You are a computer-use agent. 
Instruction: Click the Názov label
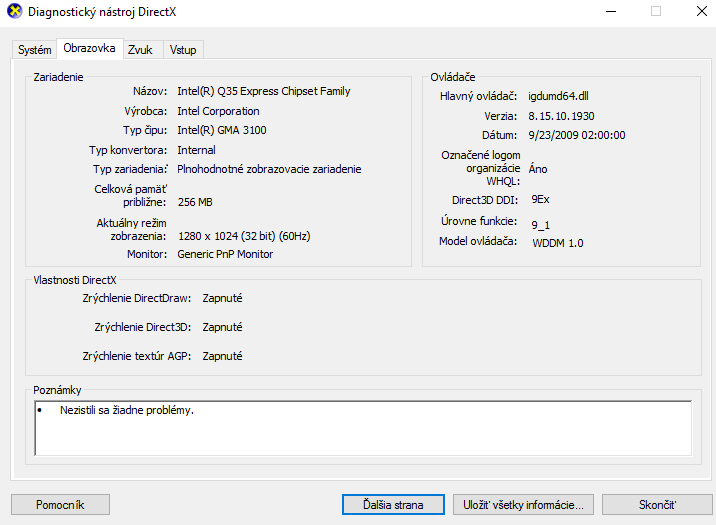pyautogui.click(x=150, y=91)
